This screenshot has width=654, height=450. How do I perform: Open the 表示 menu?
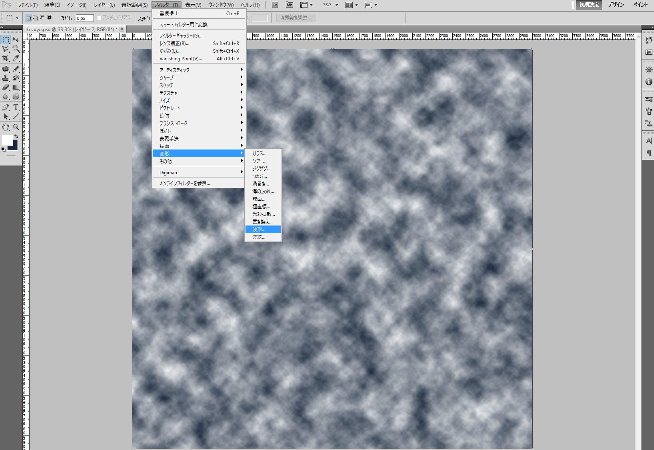[x=193, y=5]
